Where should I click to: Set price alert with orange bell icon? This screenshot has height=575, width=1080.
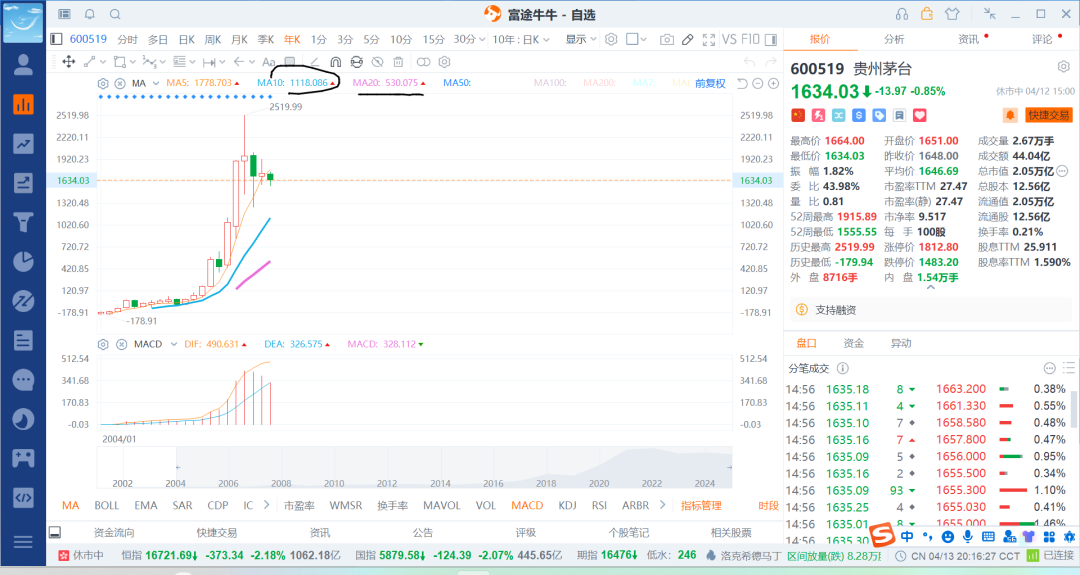1010,115
